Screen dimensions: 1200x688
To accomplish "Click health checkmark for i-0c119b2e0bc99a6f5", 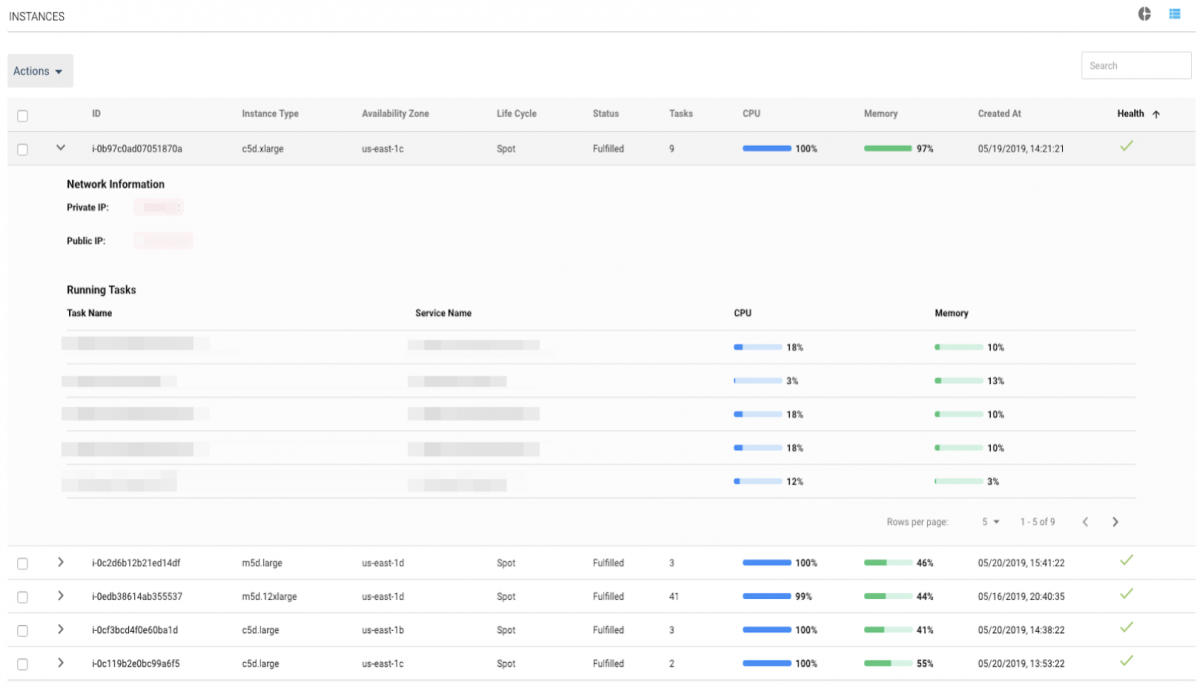I will [1126, 661].
